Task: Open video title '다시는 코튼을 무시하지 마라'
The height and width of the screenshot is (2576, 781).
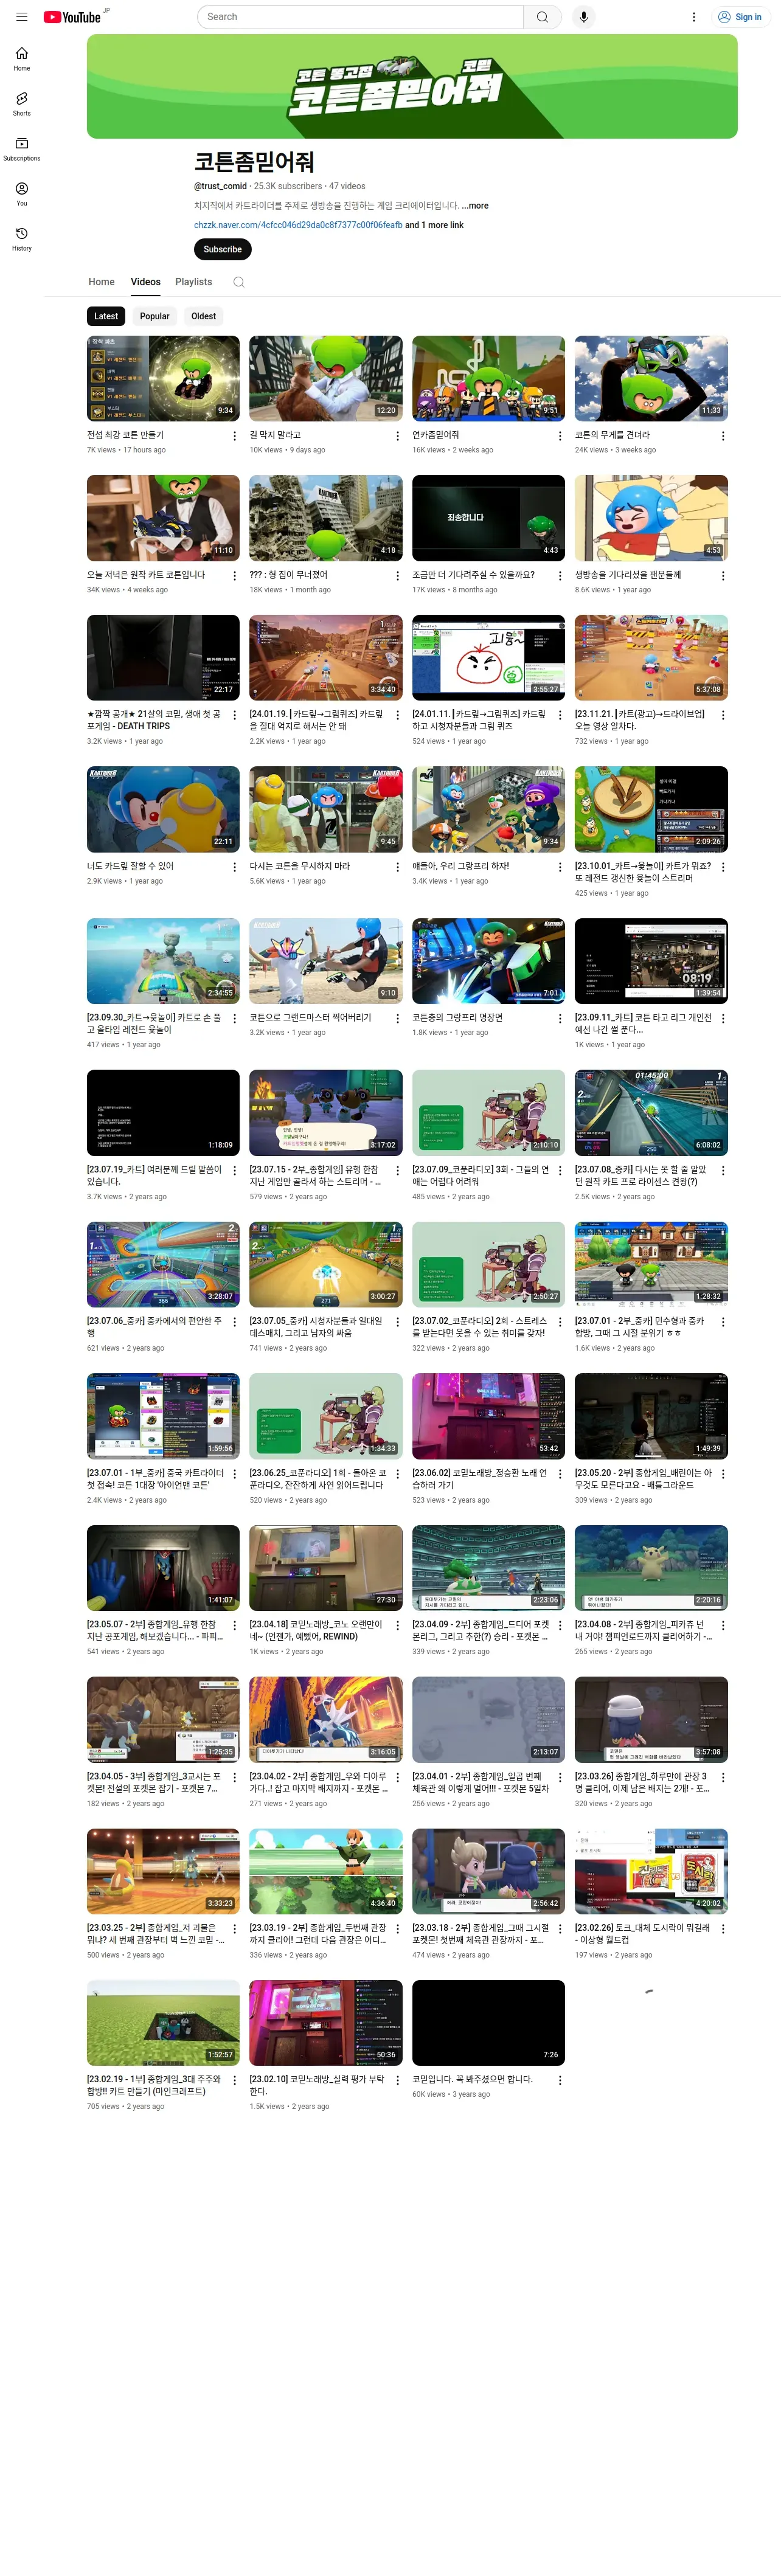Action: point(300,866)
